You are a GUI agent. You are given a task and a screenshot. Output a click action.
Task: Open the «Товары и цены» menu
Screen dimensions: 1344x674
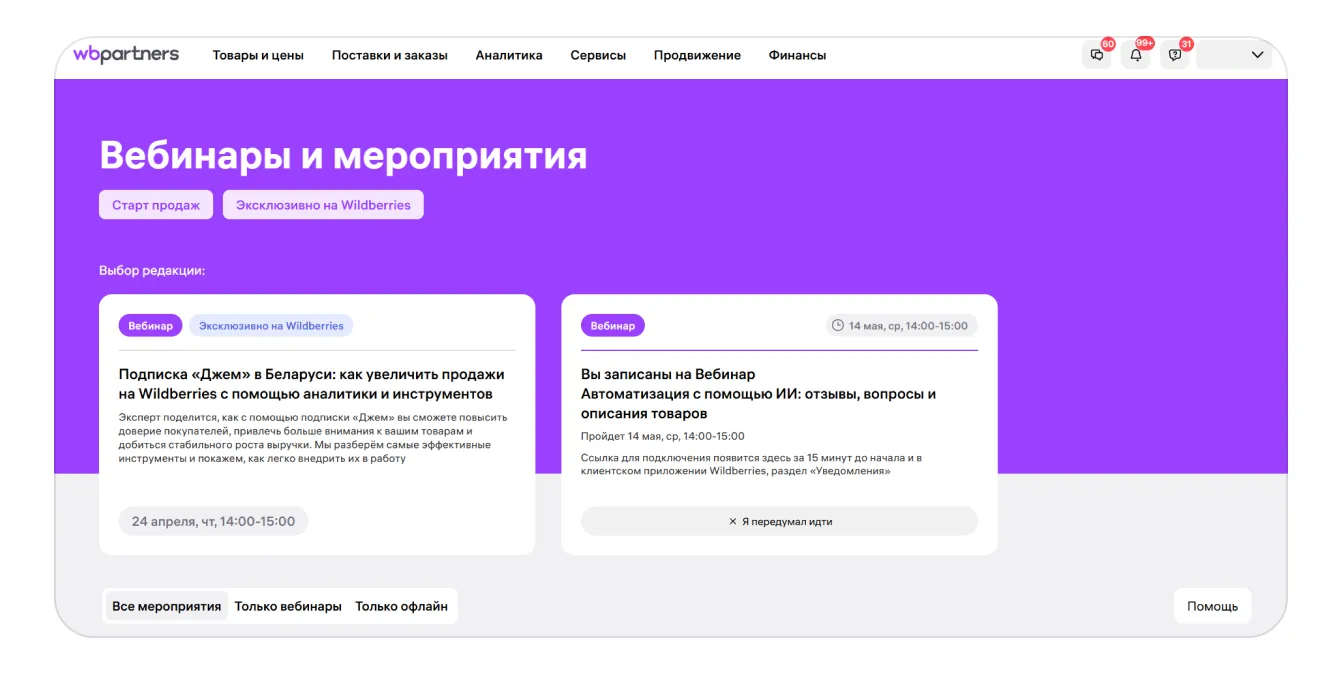coord(258,56)
